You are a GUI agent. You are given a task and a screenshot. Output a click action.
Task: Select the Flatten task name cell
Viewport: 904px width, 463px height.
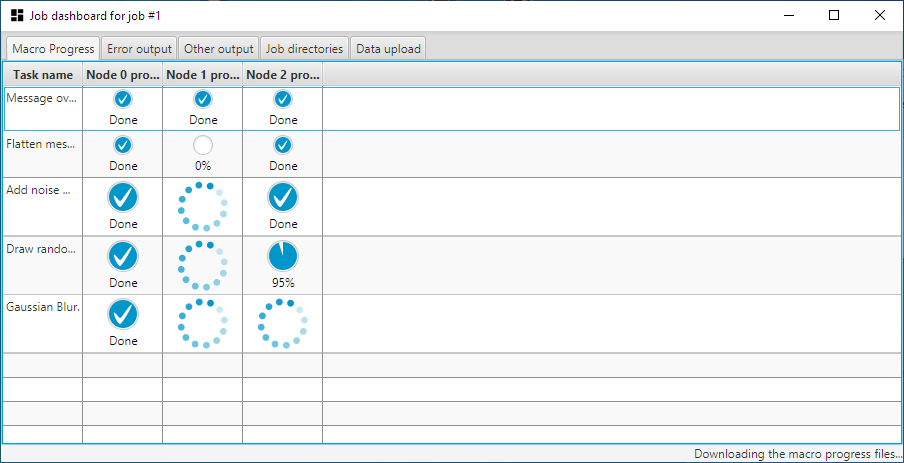(42, 144)
